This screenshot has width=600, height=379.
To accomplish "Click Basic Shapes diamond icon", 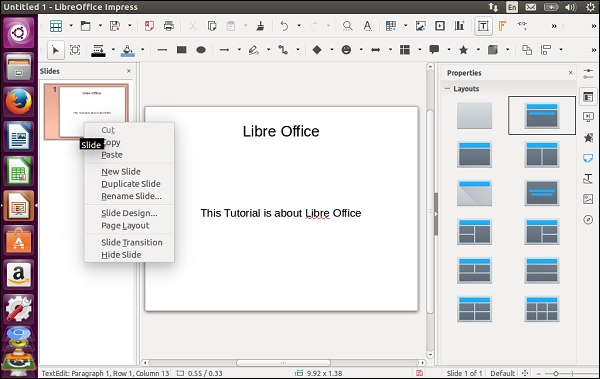I will tap(317, 50).
